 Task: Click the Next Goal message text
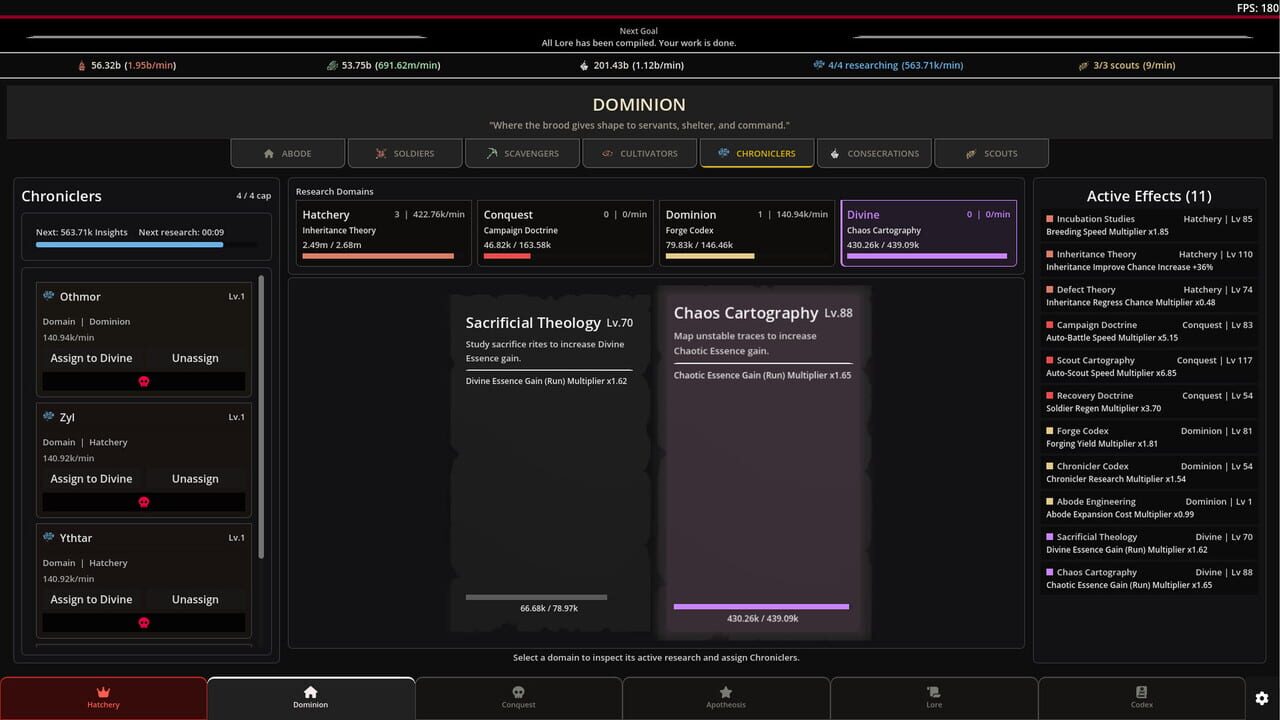coord(639,43)
